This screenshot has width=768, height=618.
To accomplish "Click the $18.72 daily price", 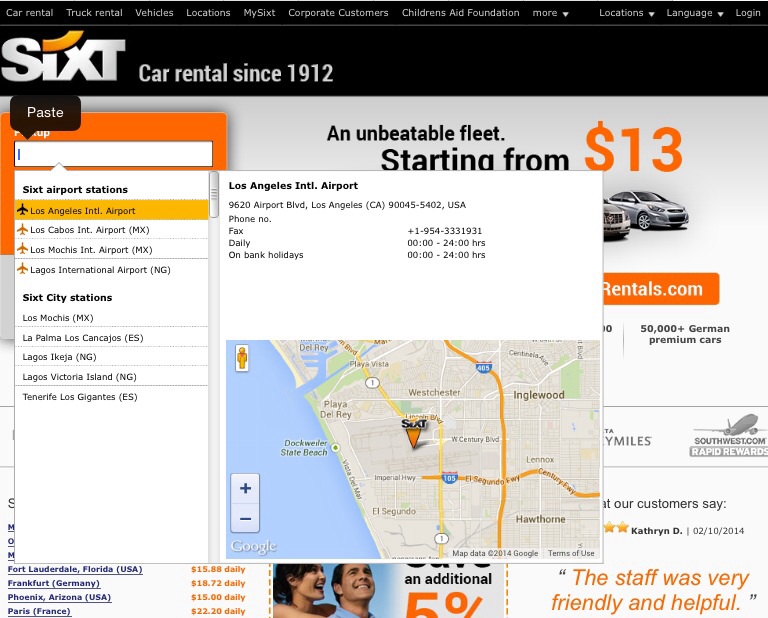I will click(218, 583).
